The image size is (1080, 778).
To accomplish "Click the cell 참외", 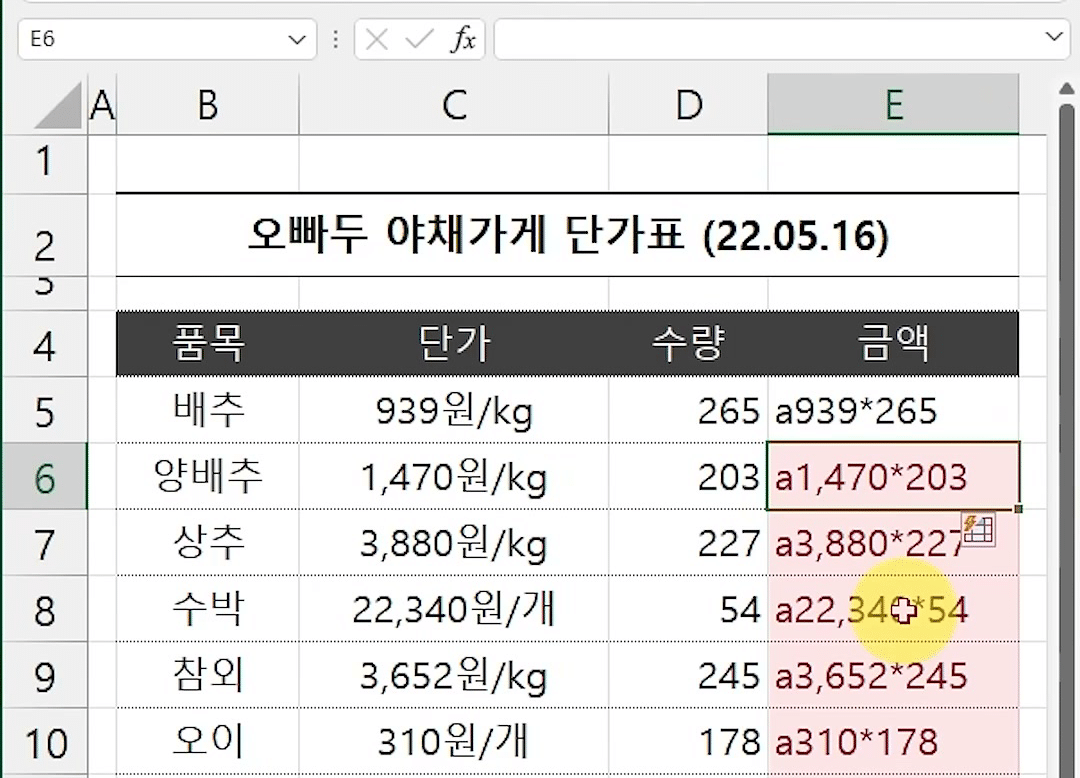I will pyautogui.click(x=208, y=675).
